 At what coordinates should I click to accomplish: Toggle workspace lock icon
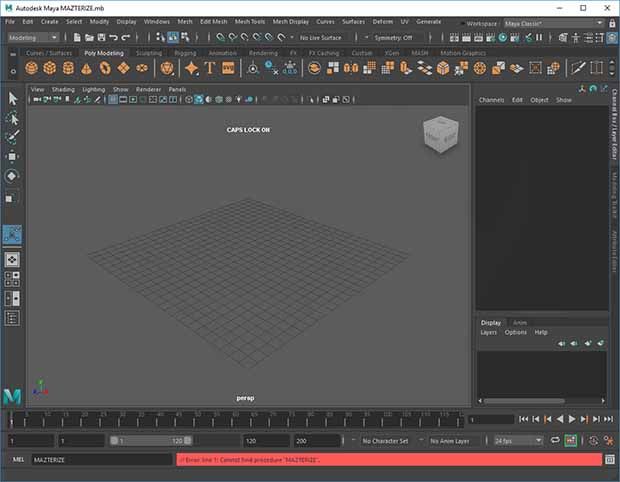click(x=612, y=24)
